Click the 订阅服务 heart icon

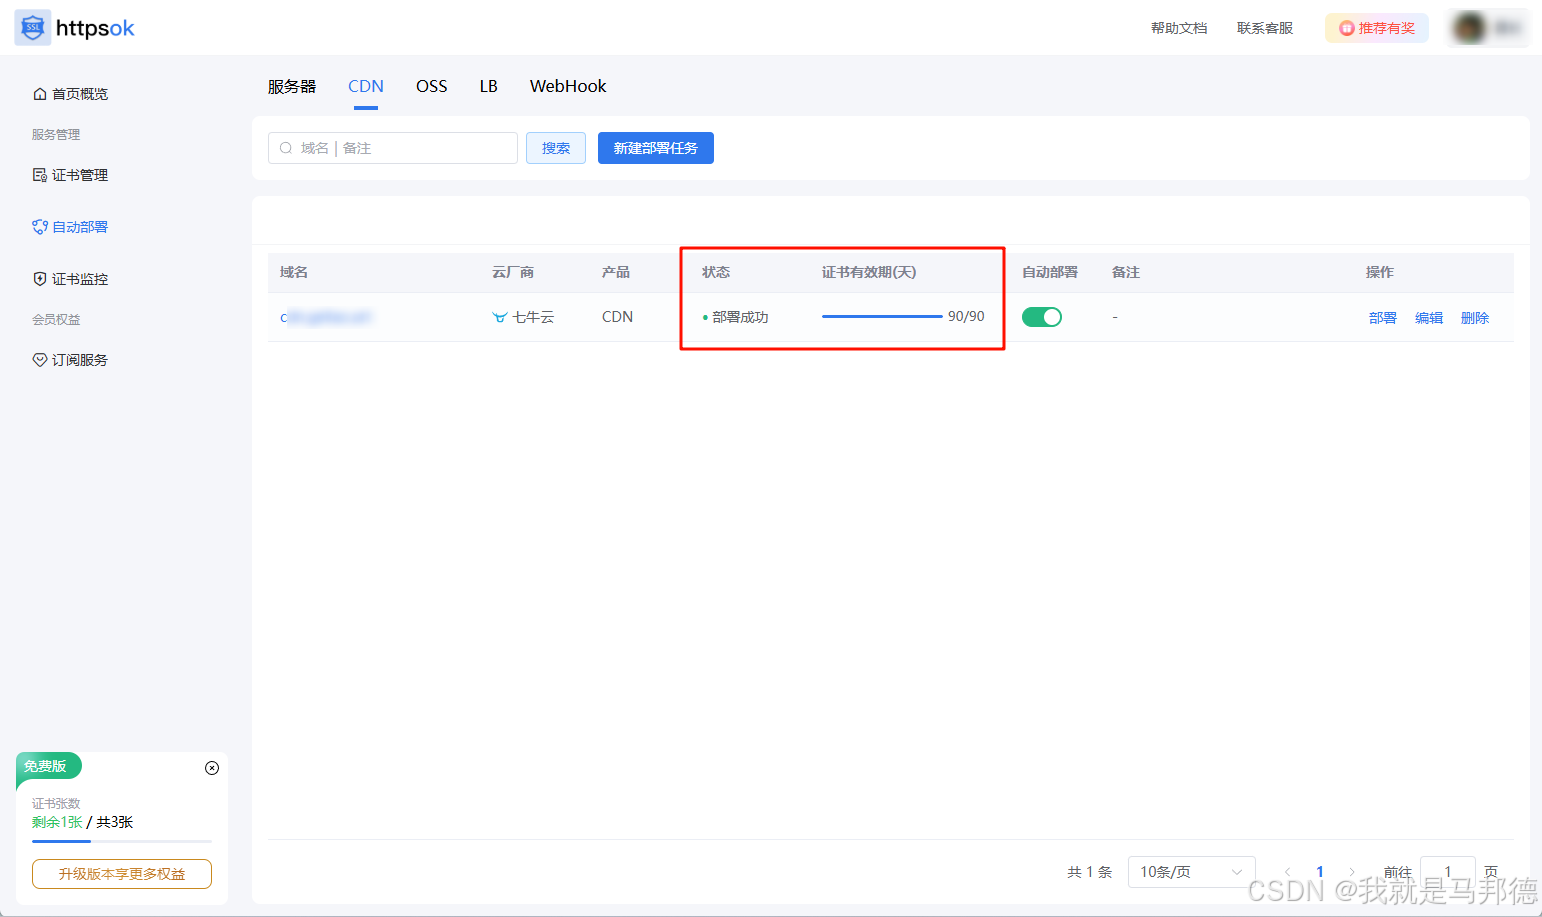[x=39, y=359]
